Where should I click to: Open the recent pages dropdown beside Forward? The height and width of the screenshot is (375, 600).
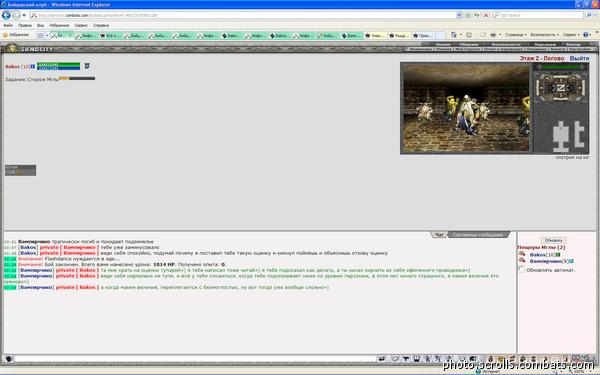[x=24, y=15]
